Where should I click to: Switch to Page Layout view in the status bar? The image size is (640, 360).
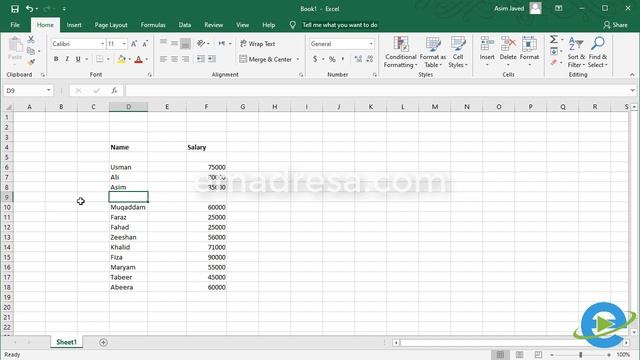point(519,355)
